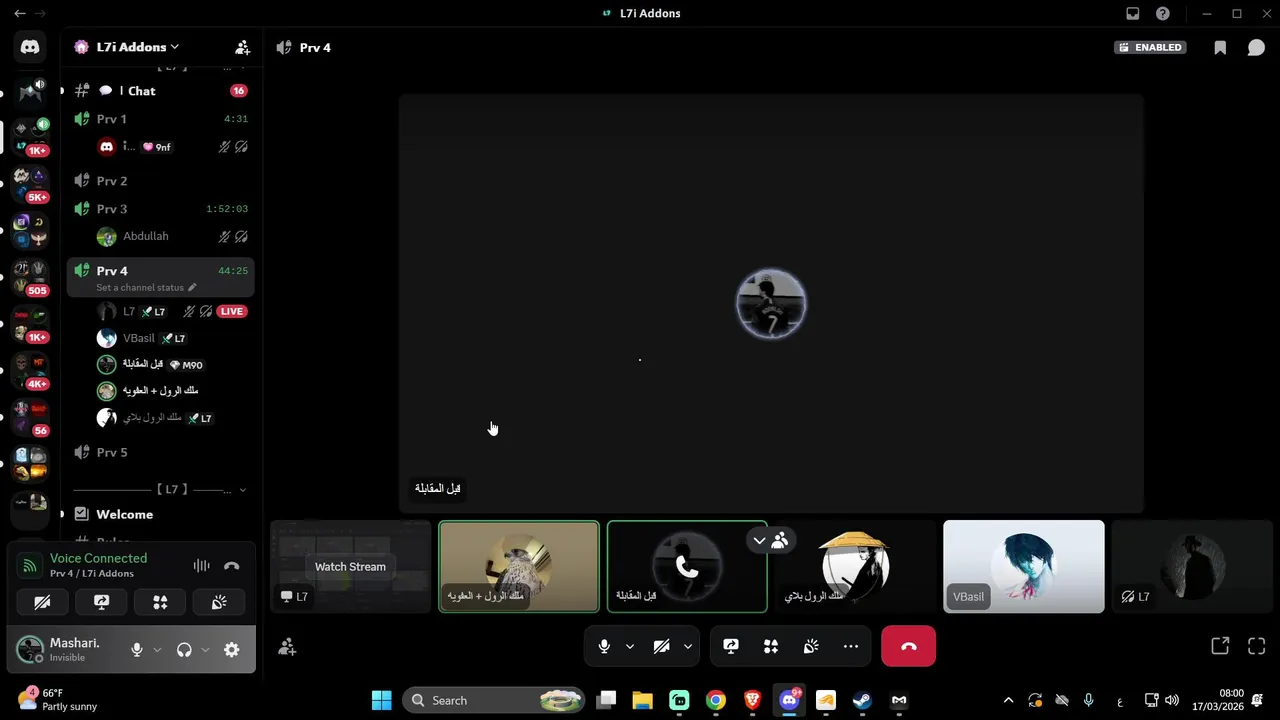Click the ENABLED badge in header

click(1150, 47)
